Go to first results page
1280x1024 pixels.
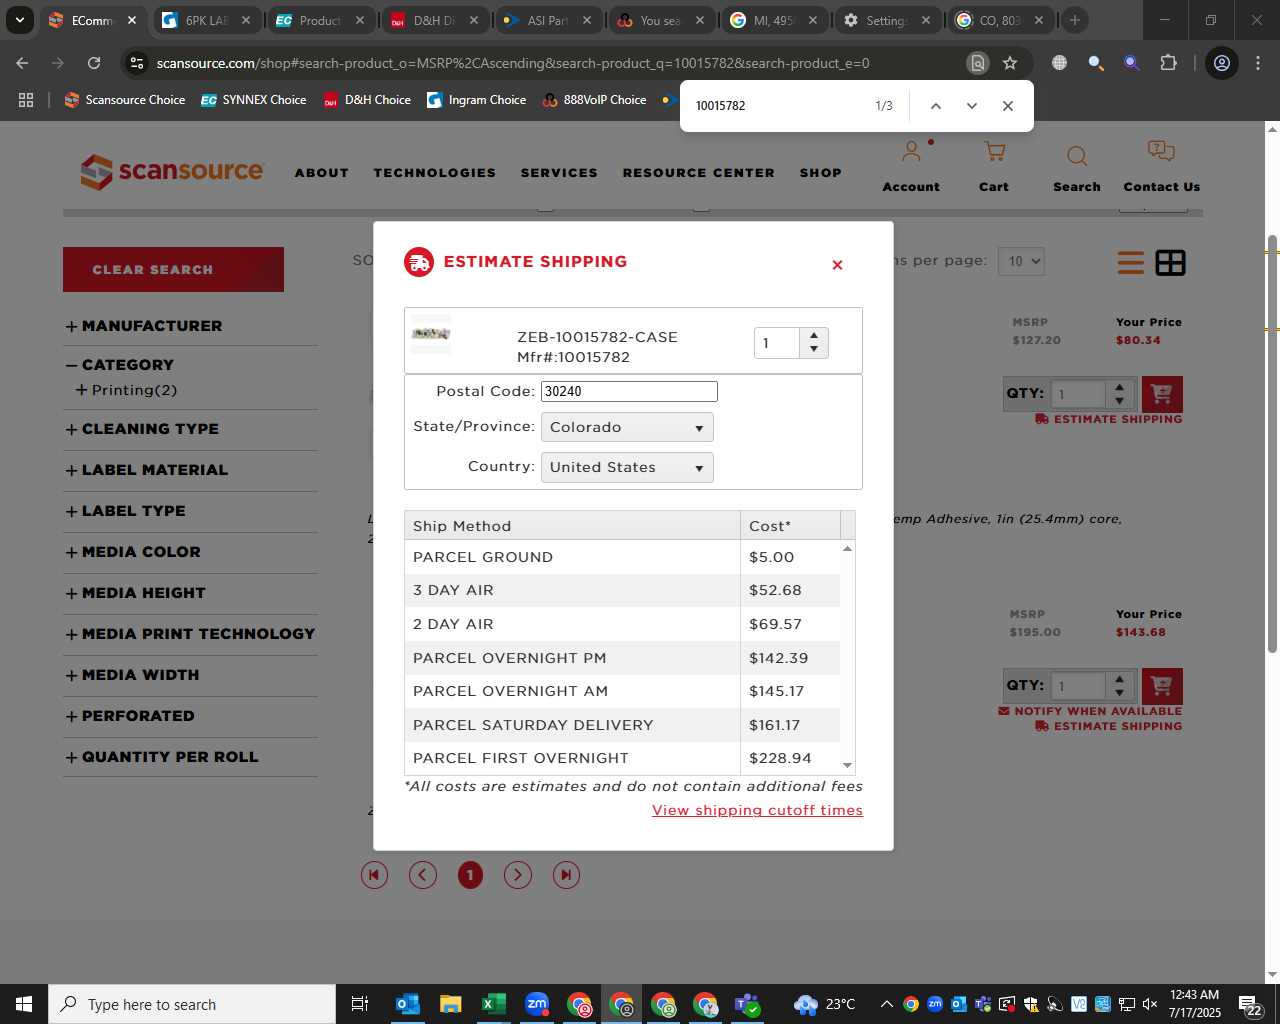click(374, 875)
